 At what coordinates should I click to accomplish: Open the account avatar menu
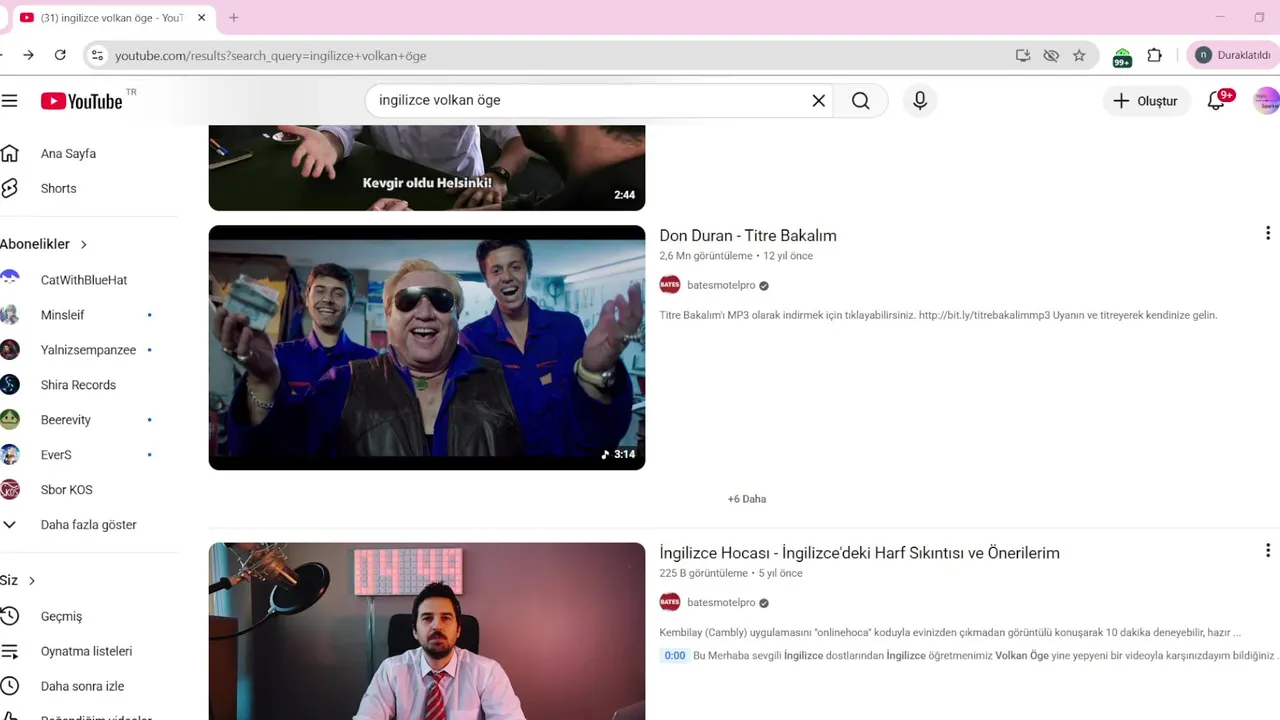1266,101
